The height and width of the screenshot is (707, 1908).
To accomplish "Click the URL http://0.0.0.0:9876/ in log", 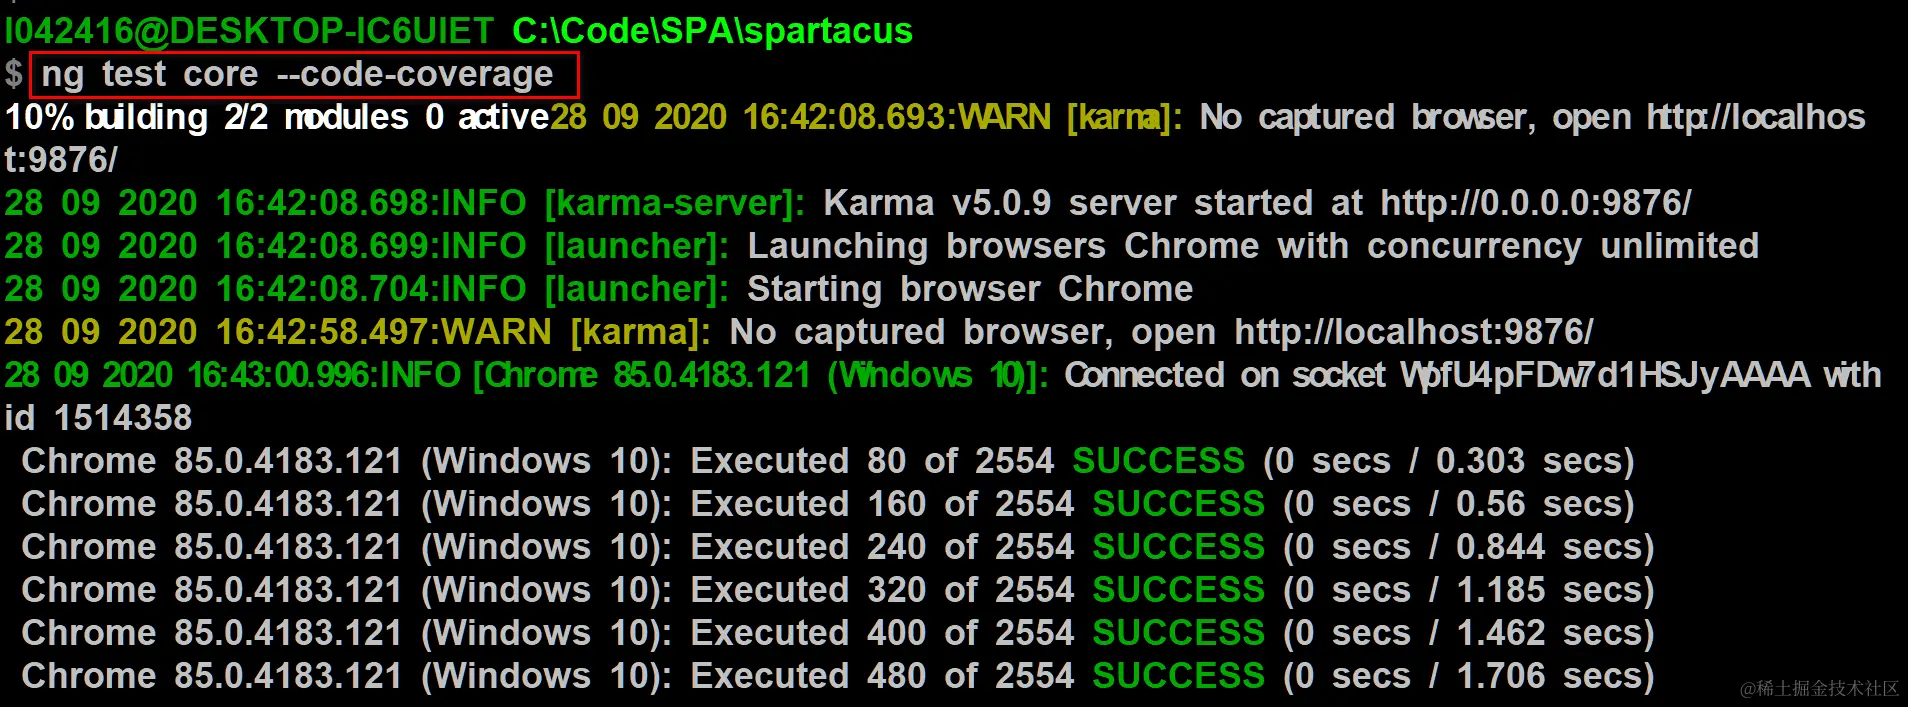I will click(1536, 203).
